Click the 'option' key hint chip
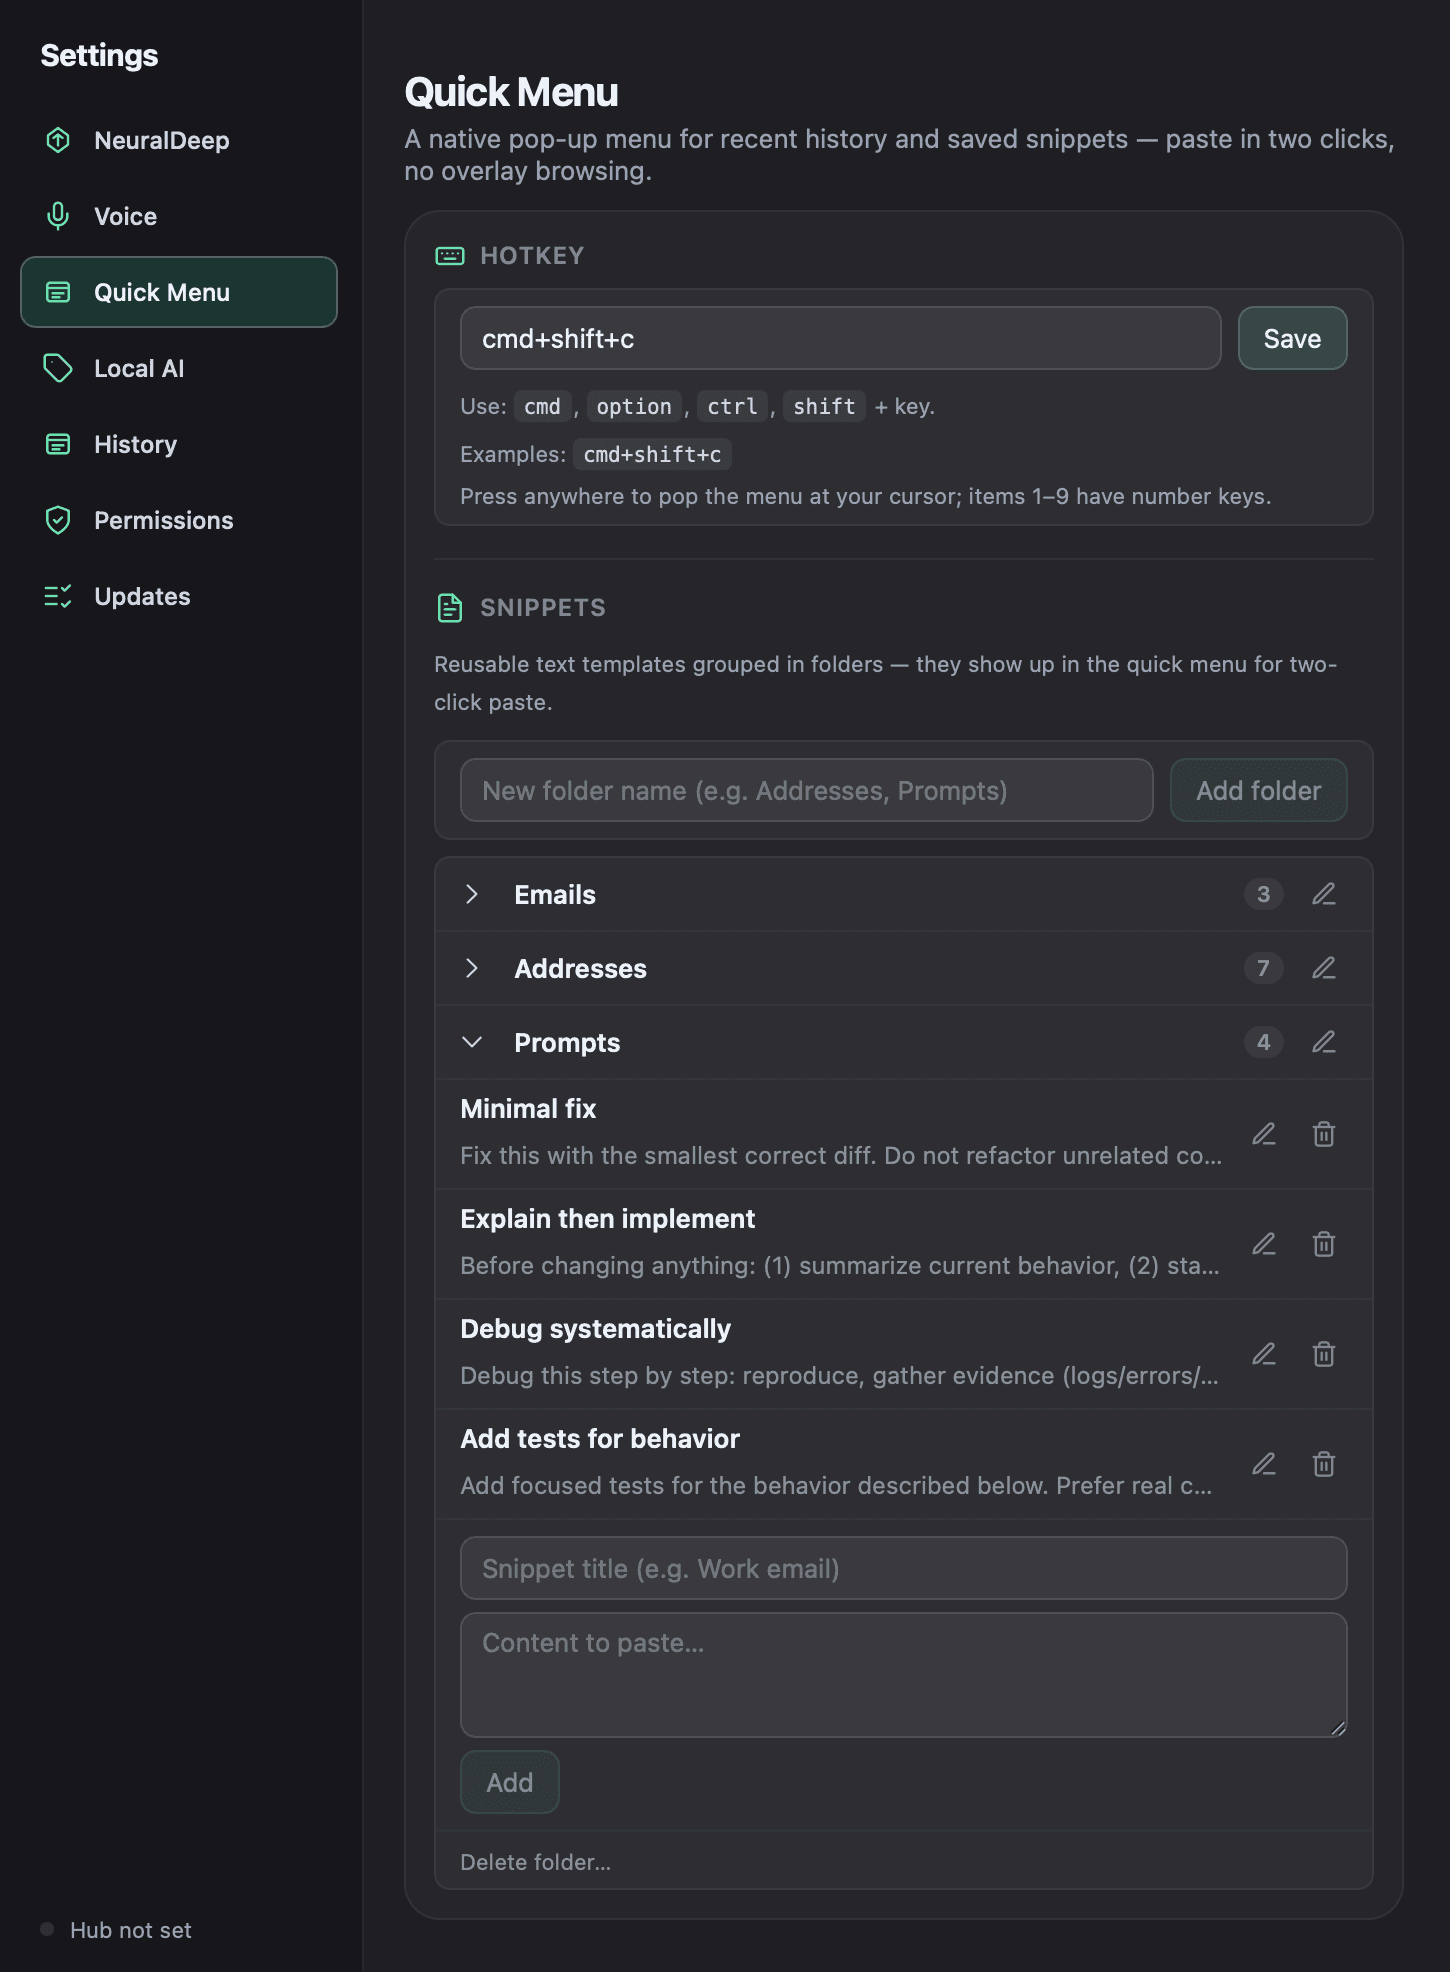This screenshot has height=1972, width=1450. (x=634, y=406)
